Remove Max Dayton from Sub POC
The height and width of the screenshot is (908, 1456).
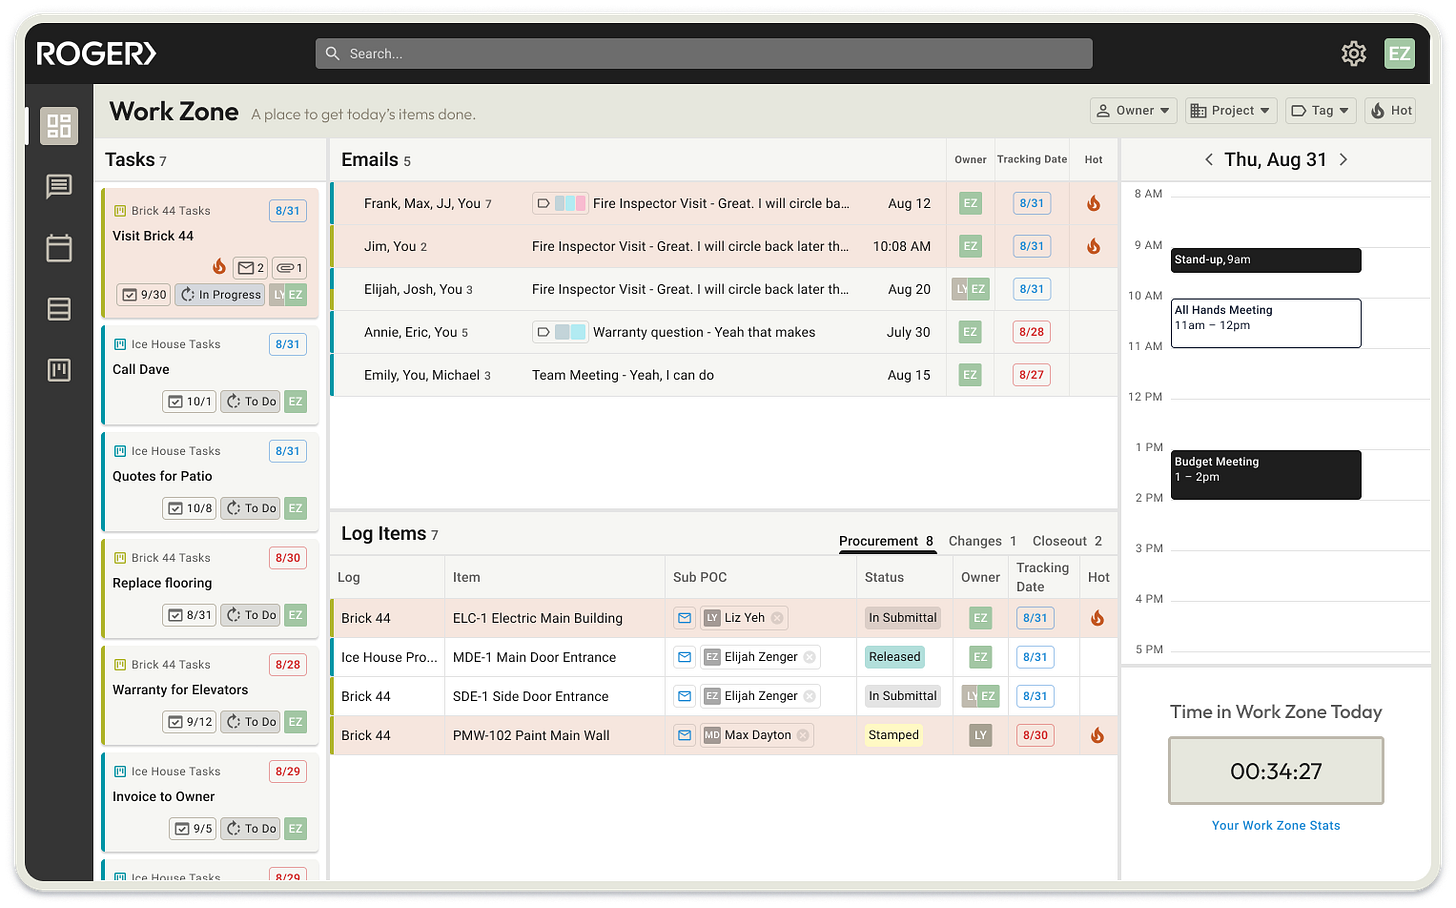[802, 735]
